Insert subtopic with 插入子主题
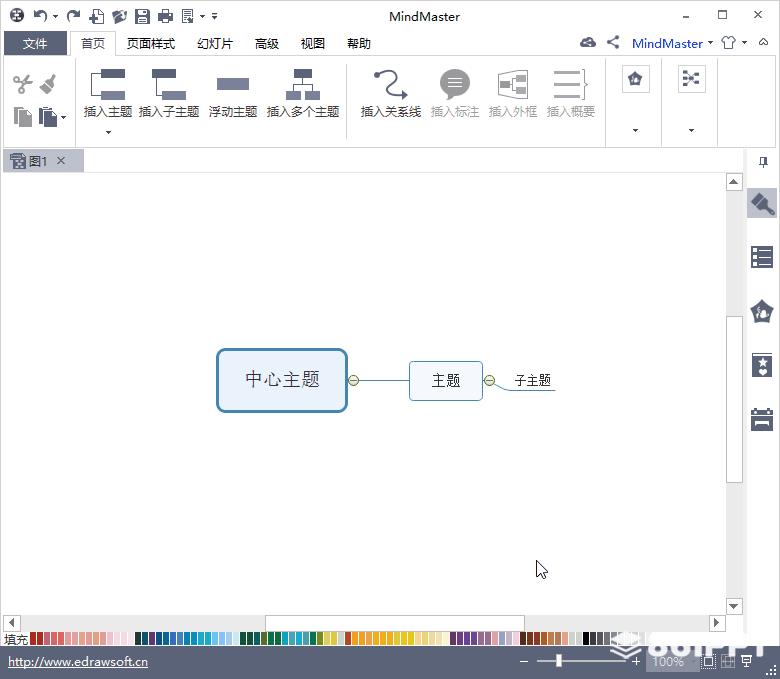Screen dimensions: 780x679 (x=169, y=94)
